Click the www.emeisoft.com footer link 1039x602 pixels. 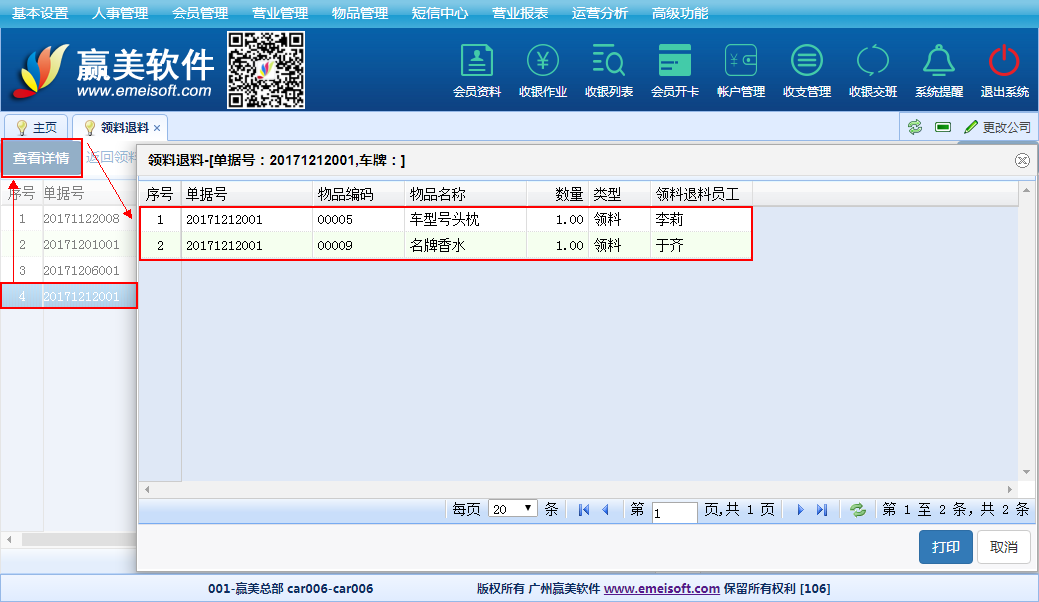(662, 589)
